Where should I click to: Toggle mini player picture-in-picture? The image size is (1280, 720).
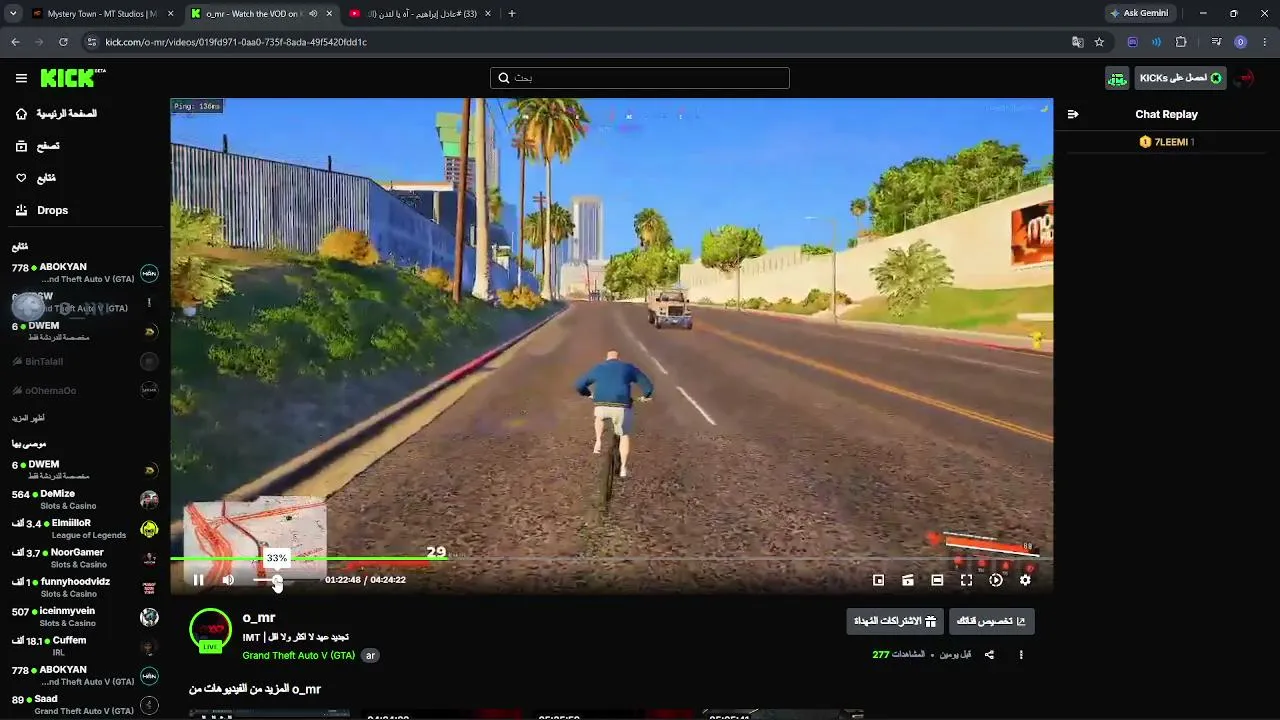tap(878, 580)
